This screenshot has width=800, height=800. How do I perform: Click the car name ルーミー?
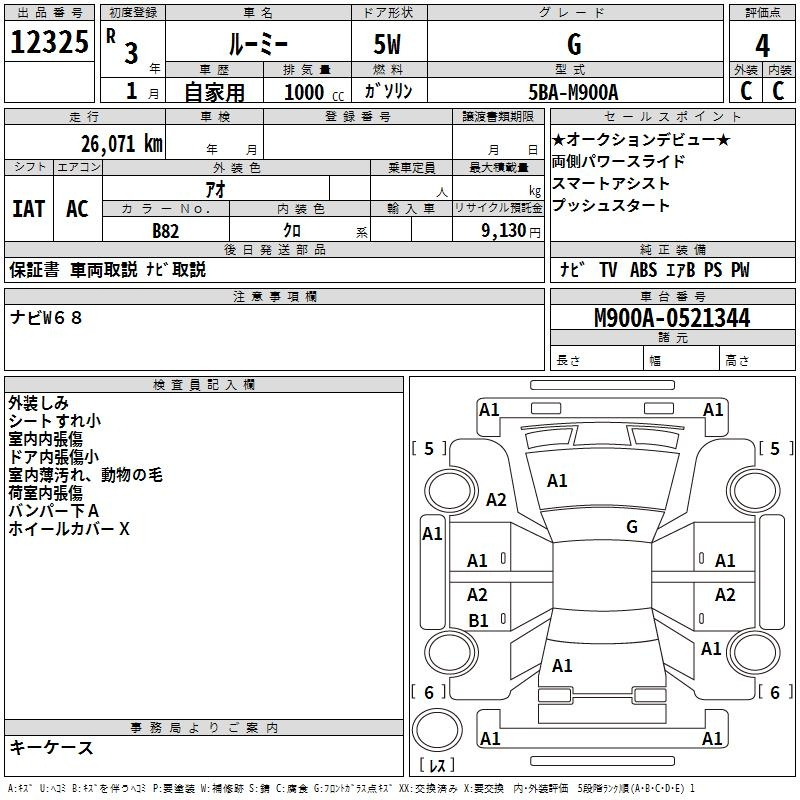click(258, 44)
